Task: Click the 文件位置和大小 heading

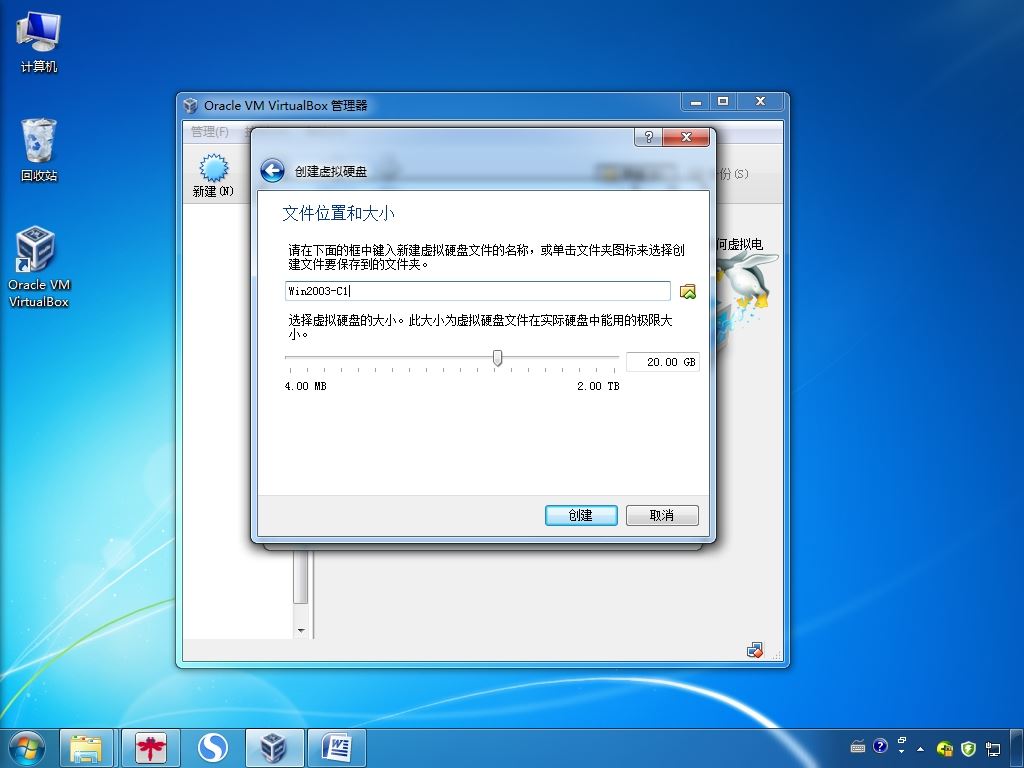Action: coord(338,214)
